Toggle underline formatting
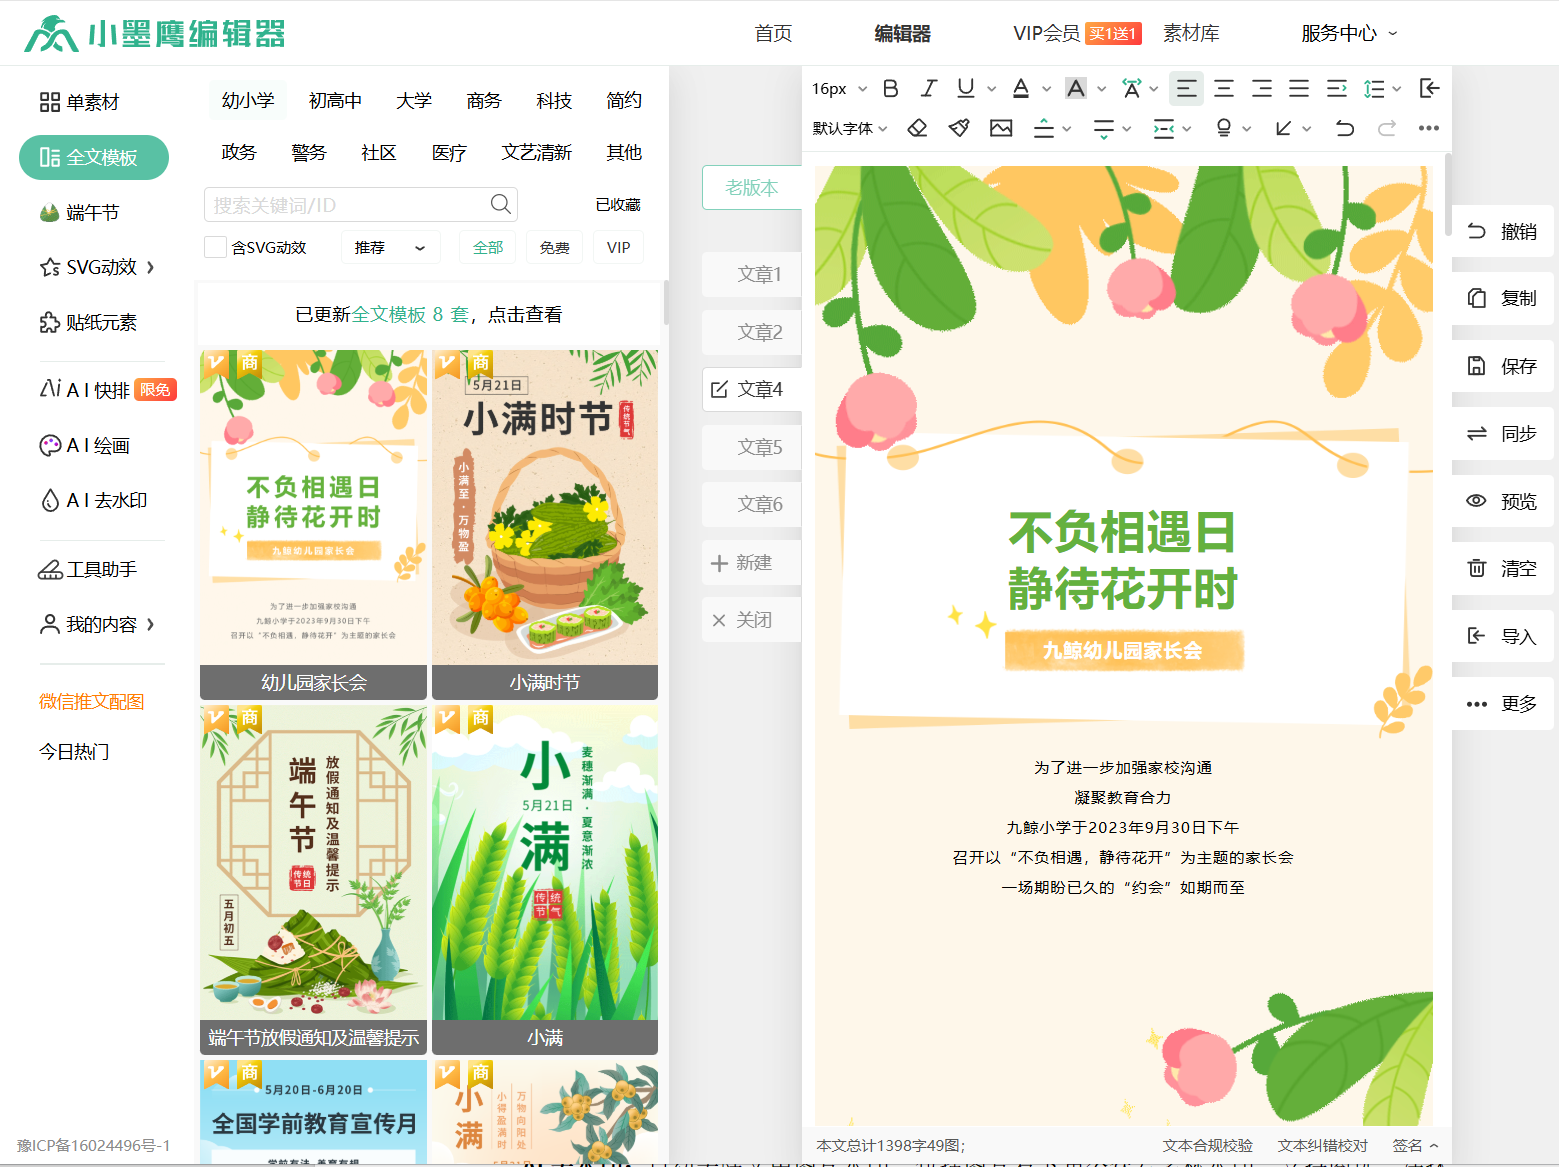This screenshot has width=1559, height=1167. pos(962,88)
